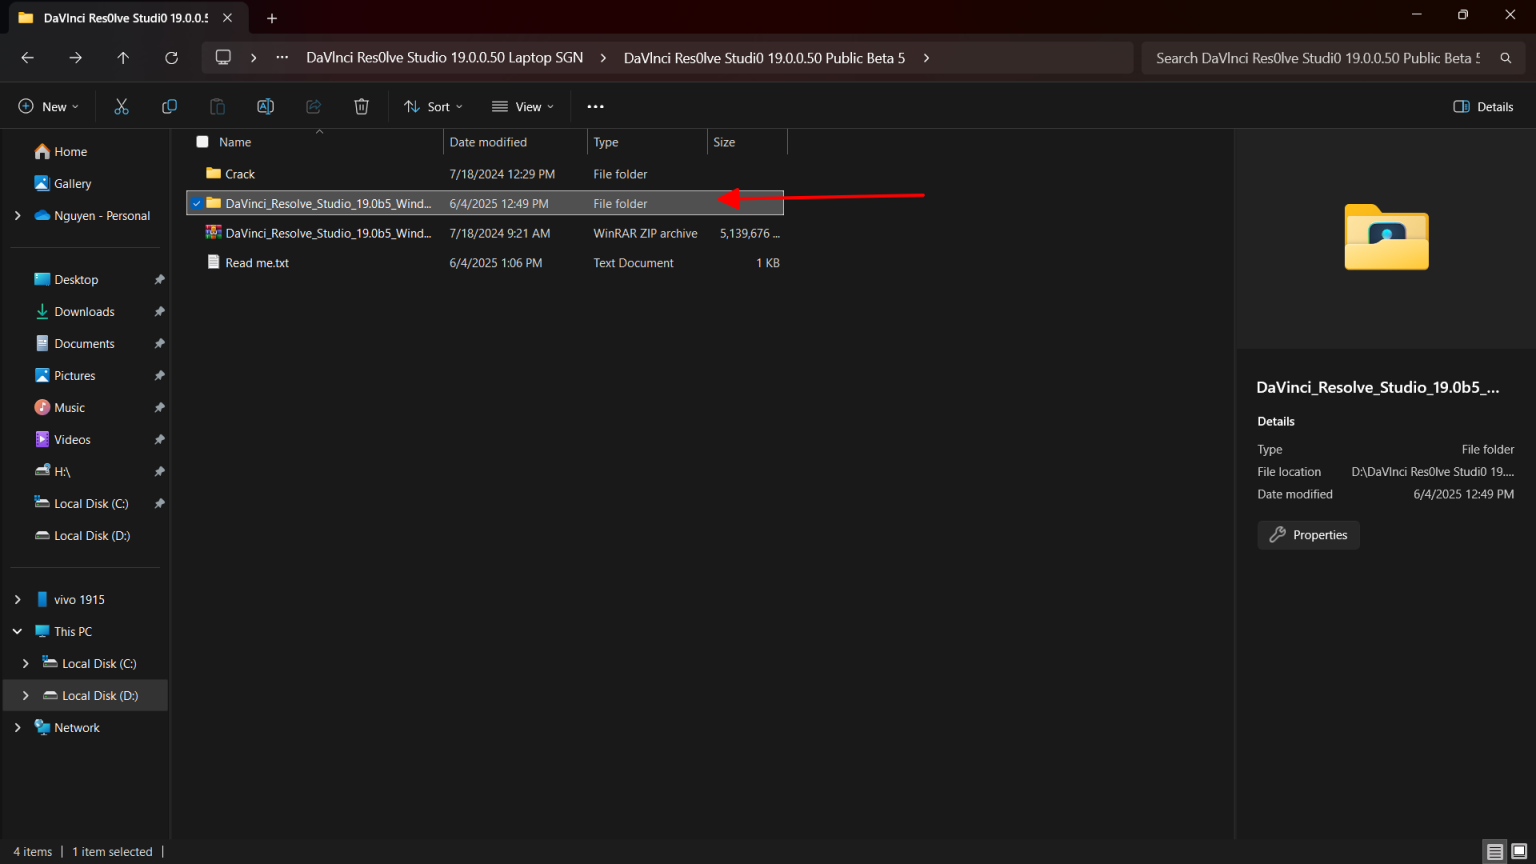The width and height of the screenshot is (1536, 864).
Task: Open the Sort dropdown menu
Action: click(433, 107)
